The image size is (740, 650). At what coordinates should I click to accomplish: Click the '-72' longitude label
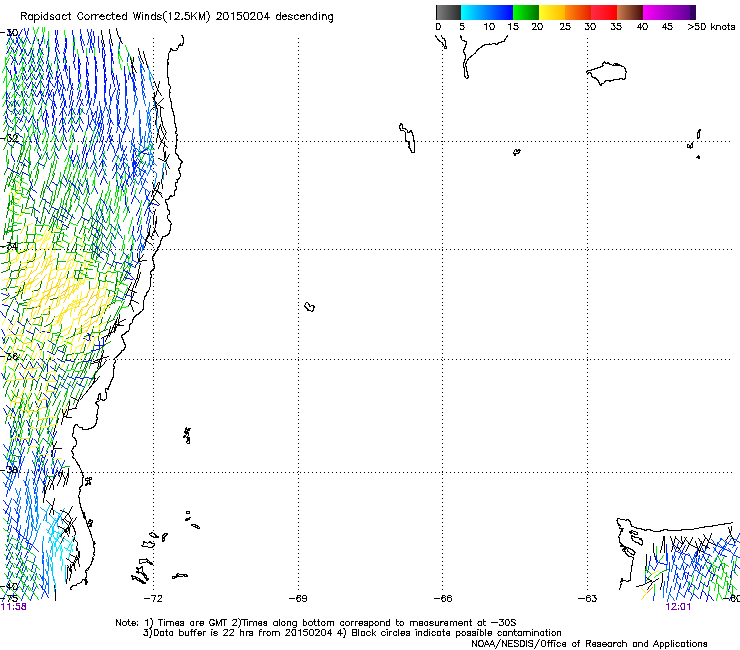point(152,599)
